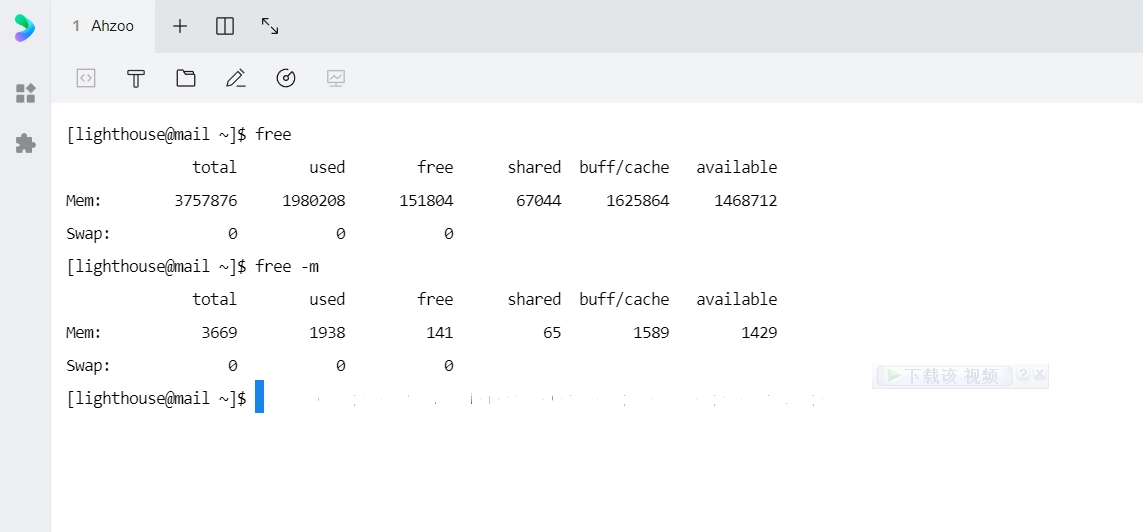Click the question mark help button
The width and height of the screenshot is (1143, 532).
1023,375
